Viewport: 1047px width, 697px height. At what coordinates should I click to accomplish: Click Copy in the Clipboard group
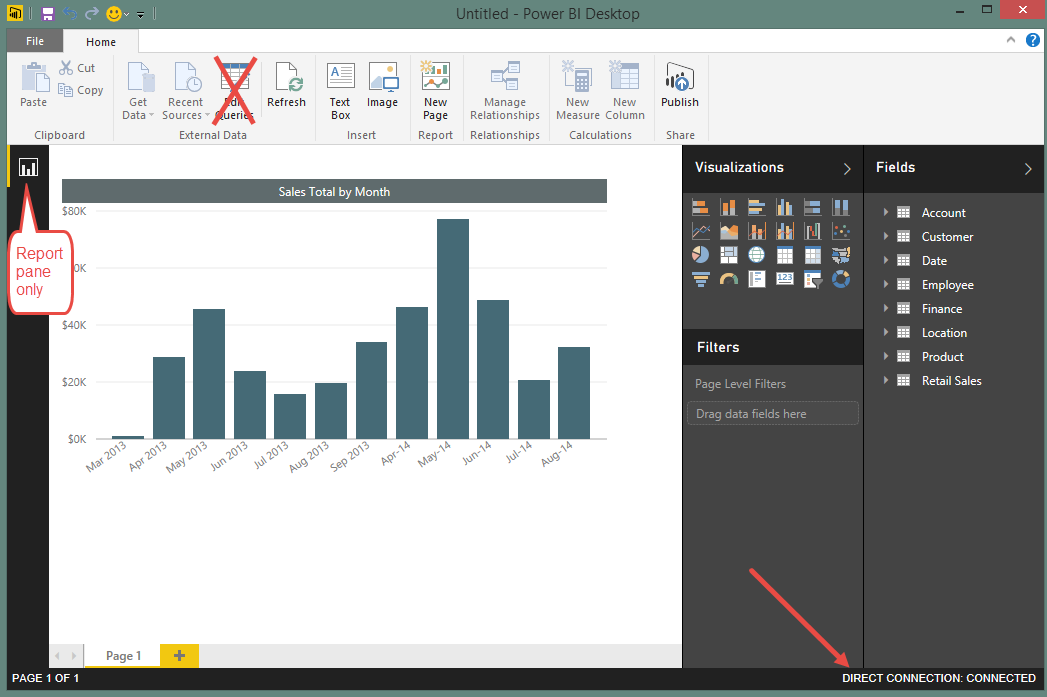pyautogui.click(x=80, y=90)
